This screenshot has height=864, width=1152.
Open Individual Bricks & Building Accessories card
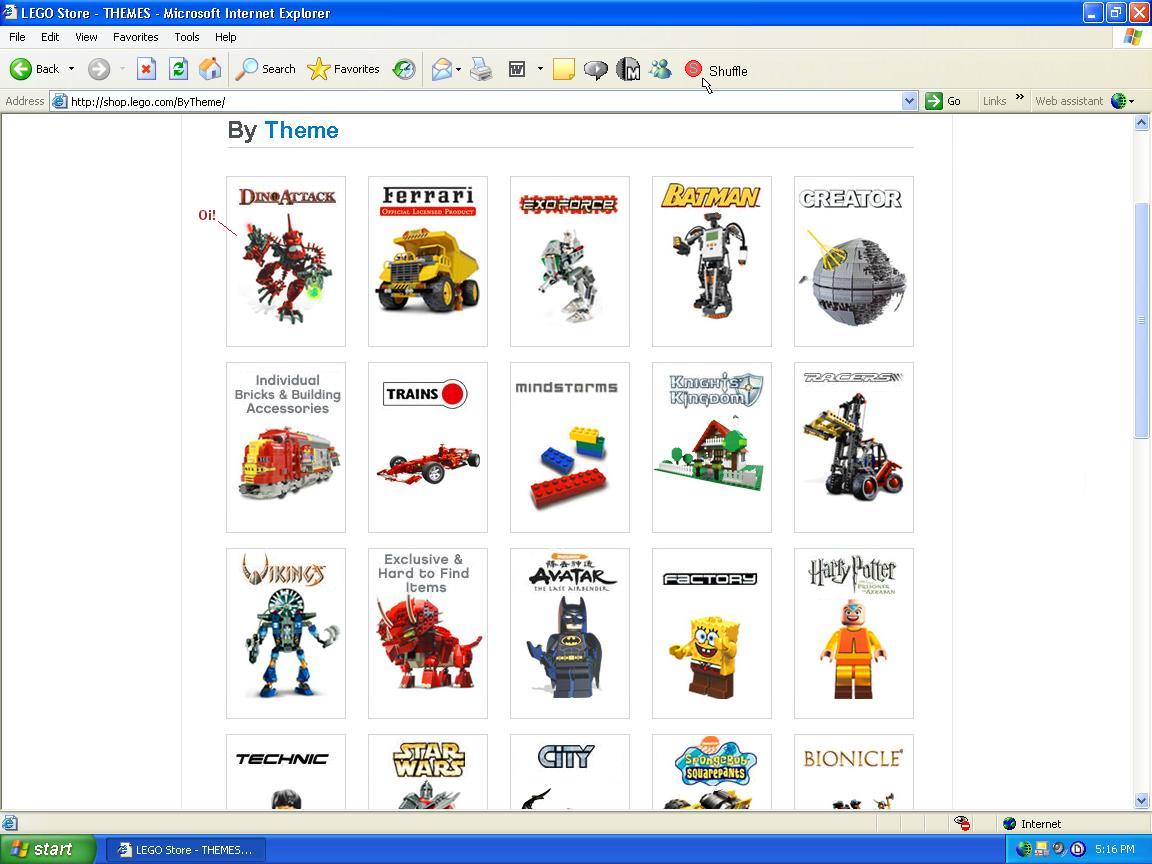tap(286, 447)
